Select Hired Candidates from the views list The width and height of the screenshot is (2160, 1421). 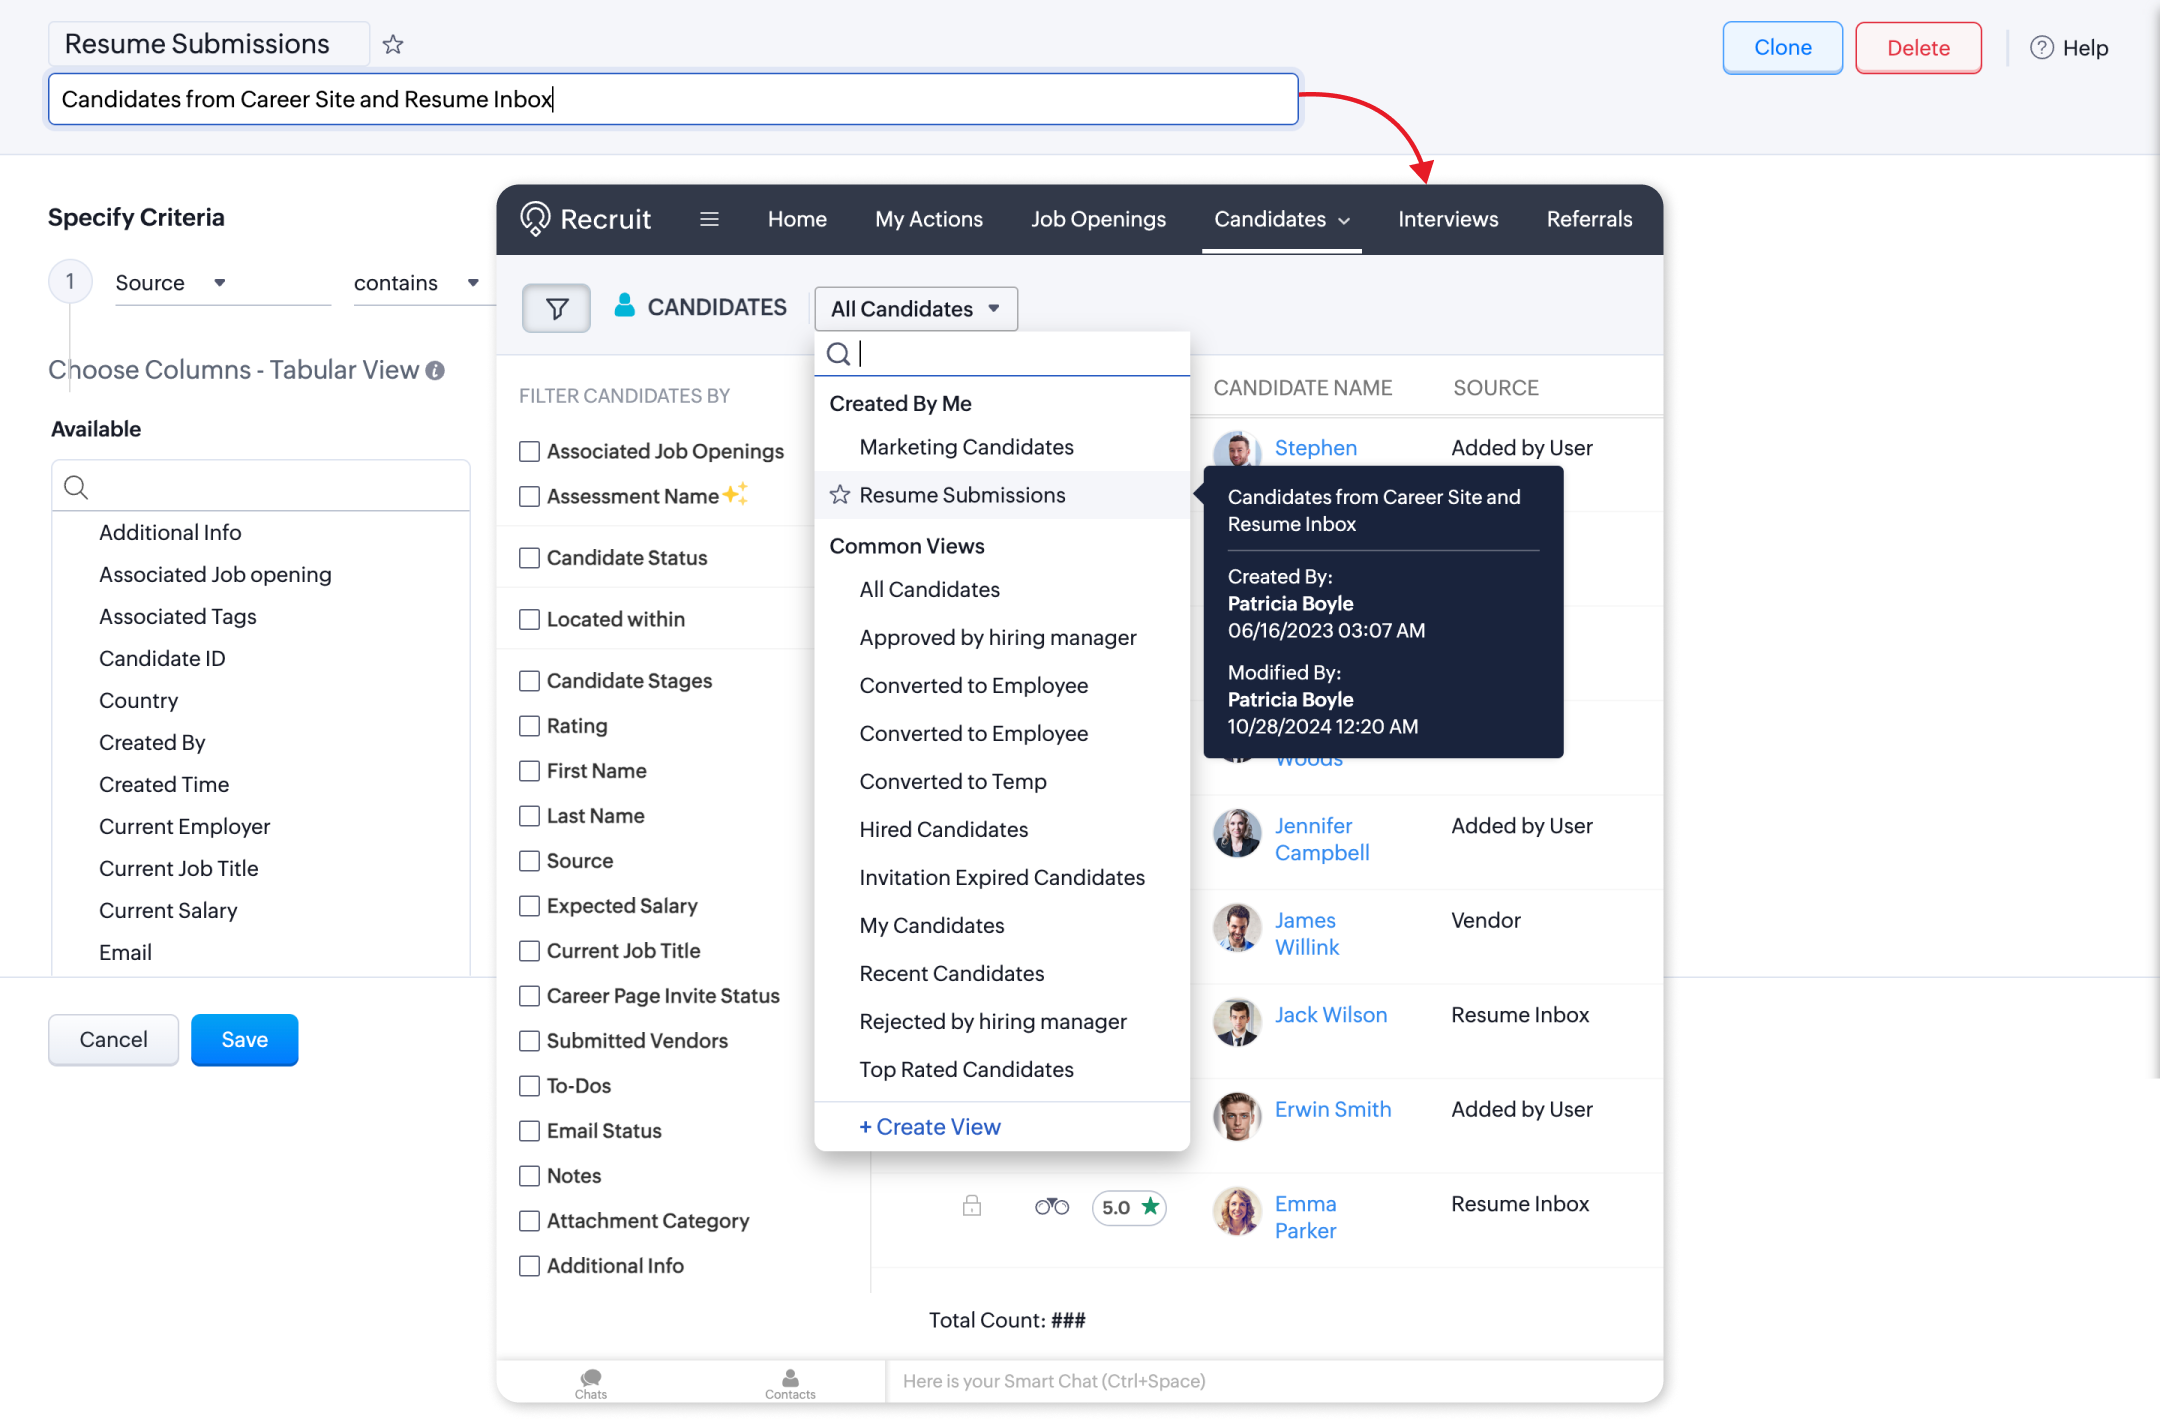(943, 829)
